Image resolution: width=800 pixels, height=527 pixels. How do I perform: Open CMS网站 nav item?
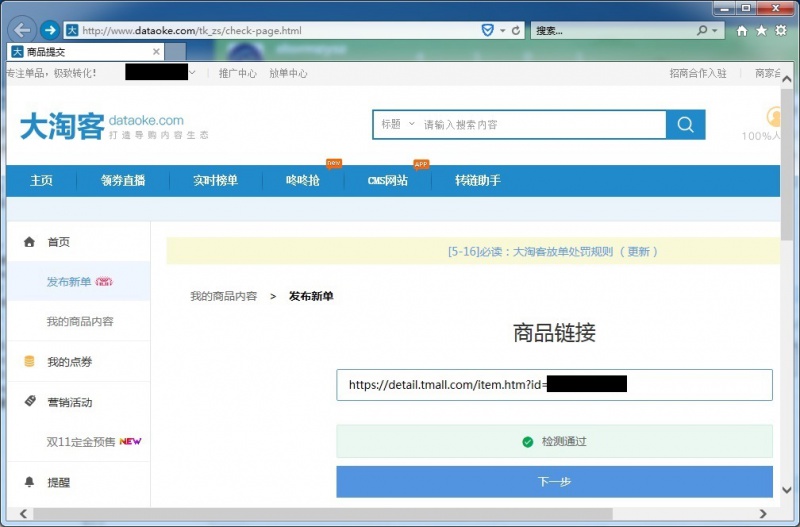388,181
